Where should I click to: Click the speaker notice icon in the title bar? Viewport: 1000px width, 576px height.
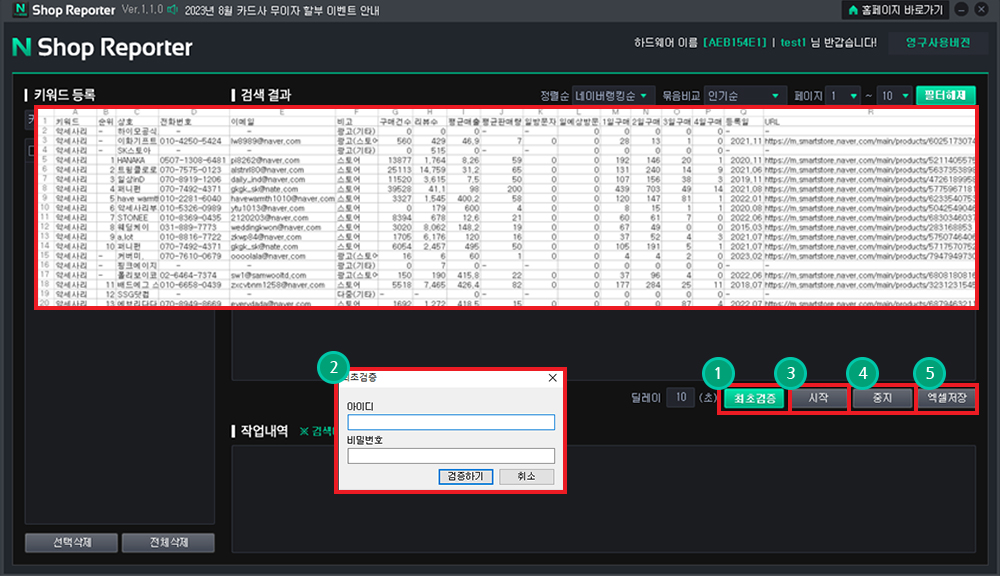click(172, 10)
